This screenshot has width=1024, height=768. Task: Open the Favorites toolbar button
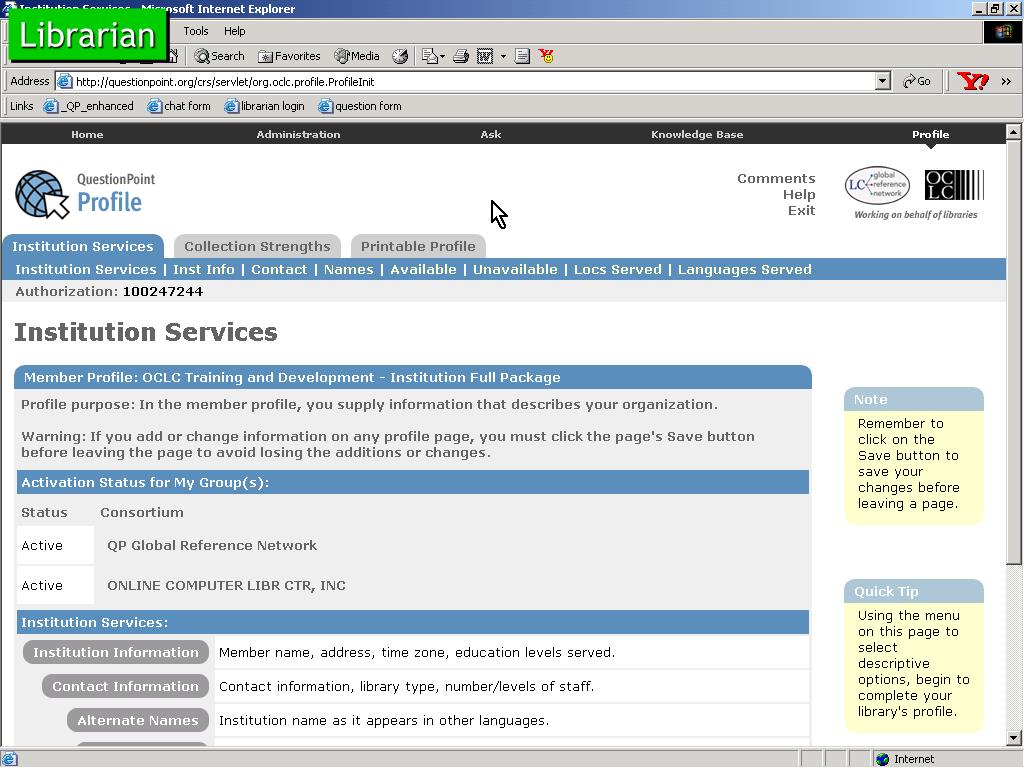pos(289,56)
